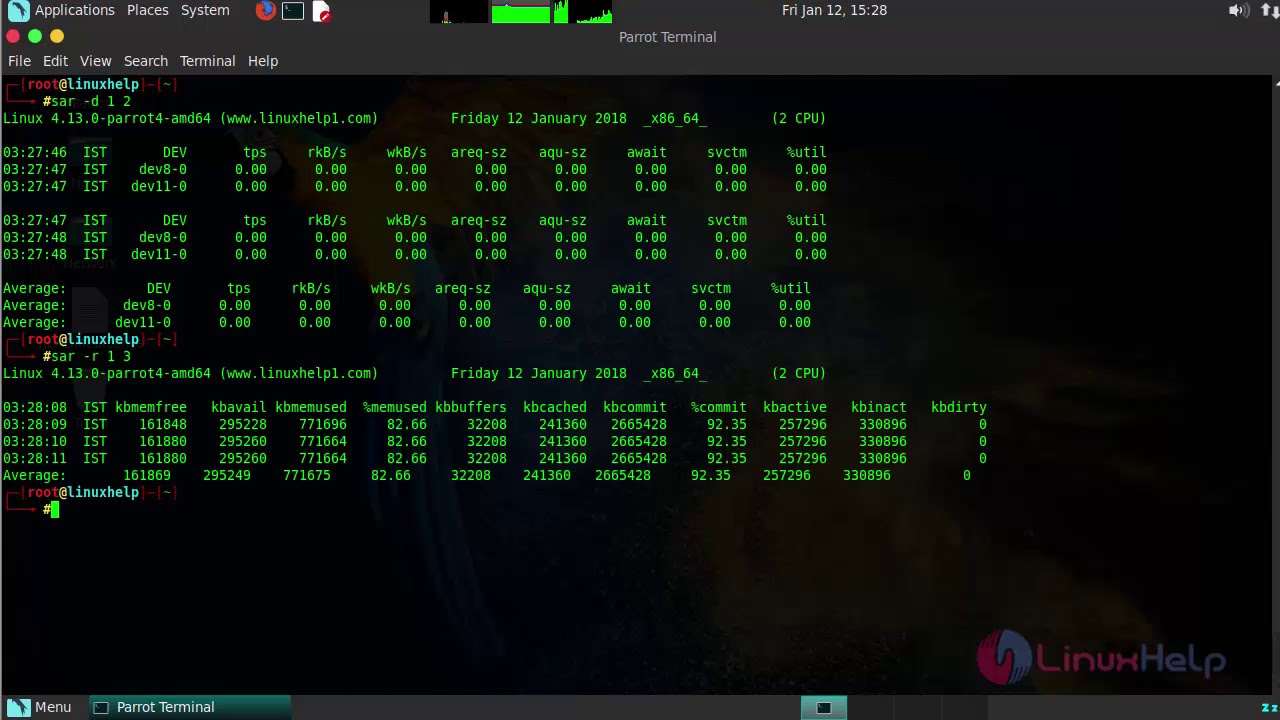This screenshot has width=1280, height=720.
Task: Click the Parrot Terminal taskbar button
Action: click(190, 707)
